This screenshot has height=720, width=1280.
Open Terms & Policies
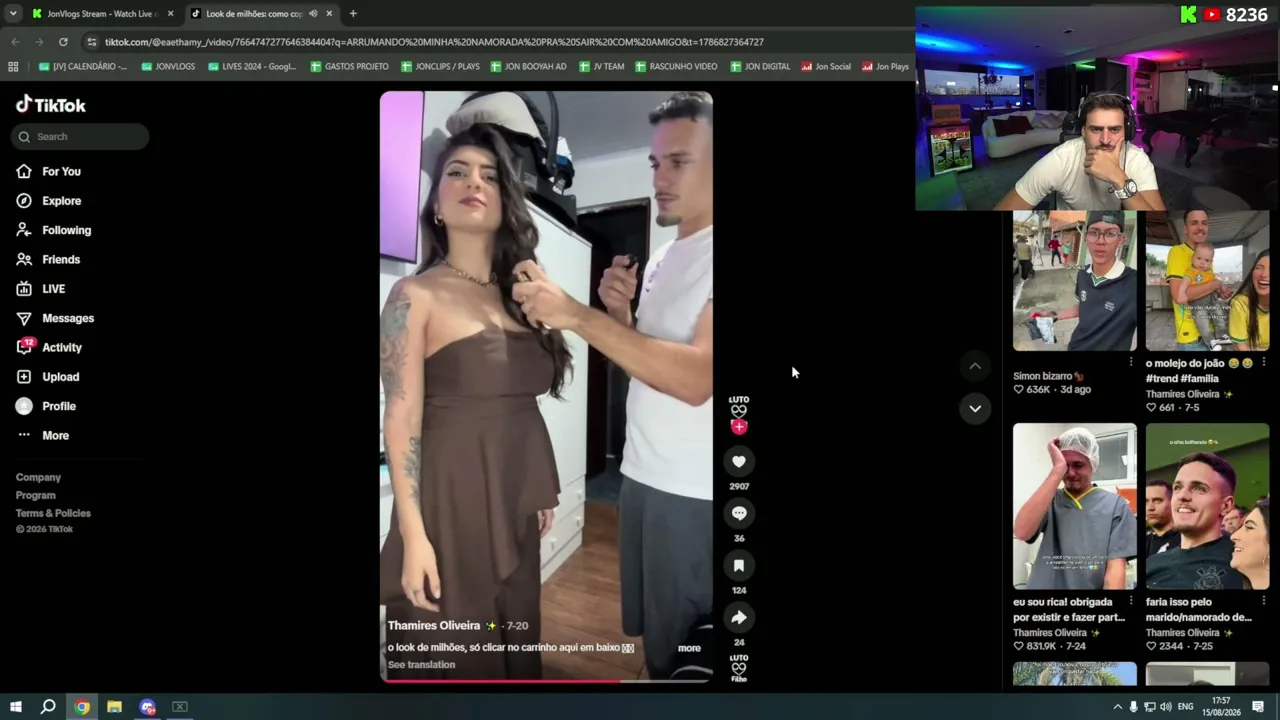pyautogui.click(x=53, y=513)
